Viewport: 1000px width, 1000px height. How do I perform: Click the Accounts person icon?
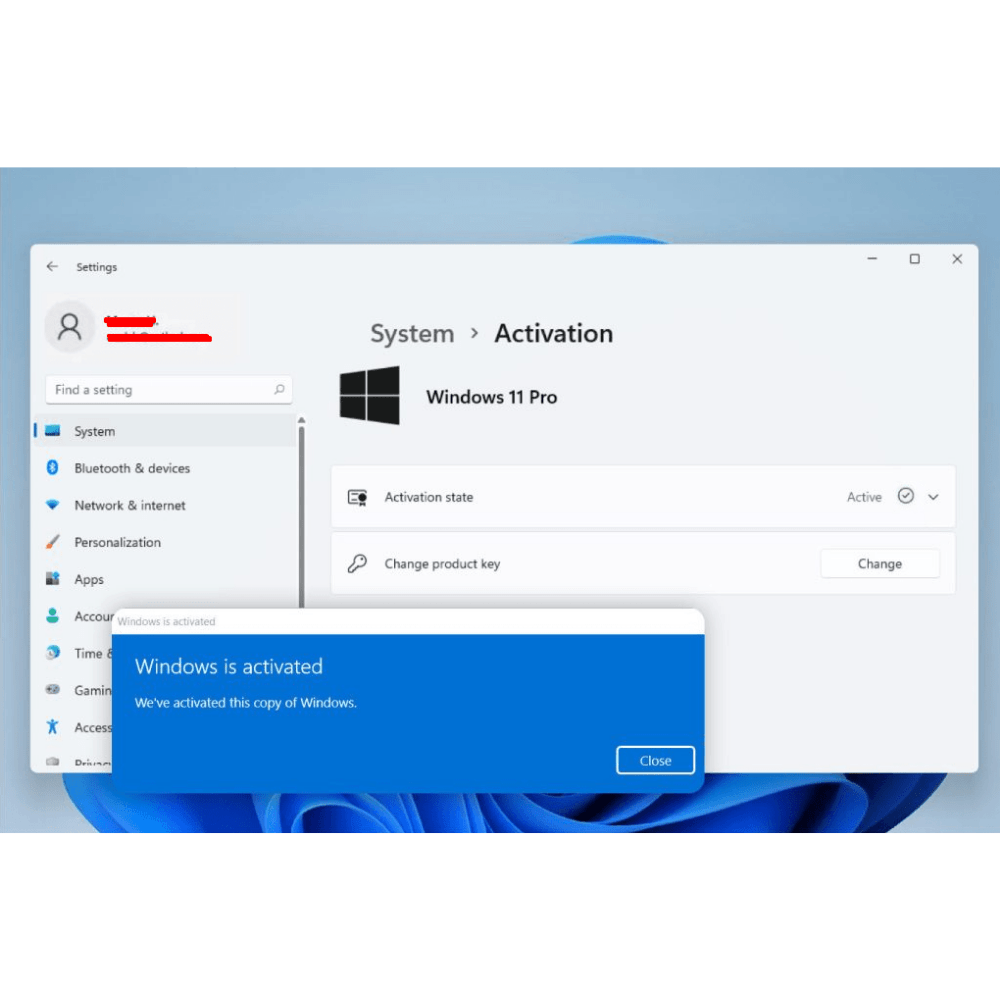(x=53, y=615)
